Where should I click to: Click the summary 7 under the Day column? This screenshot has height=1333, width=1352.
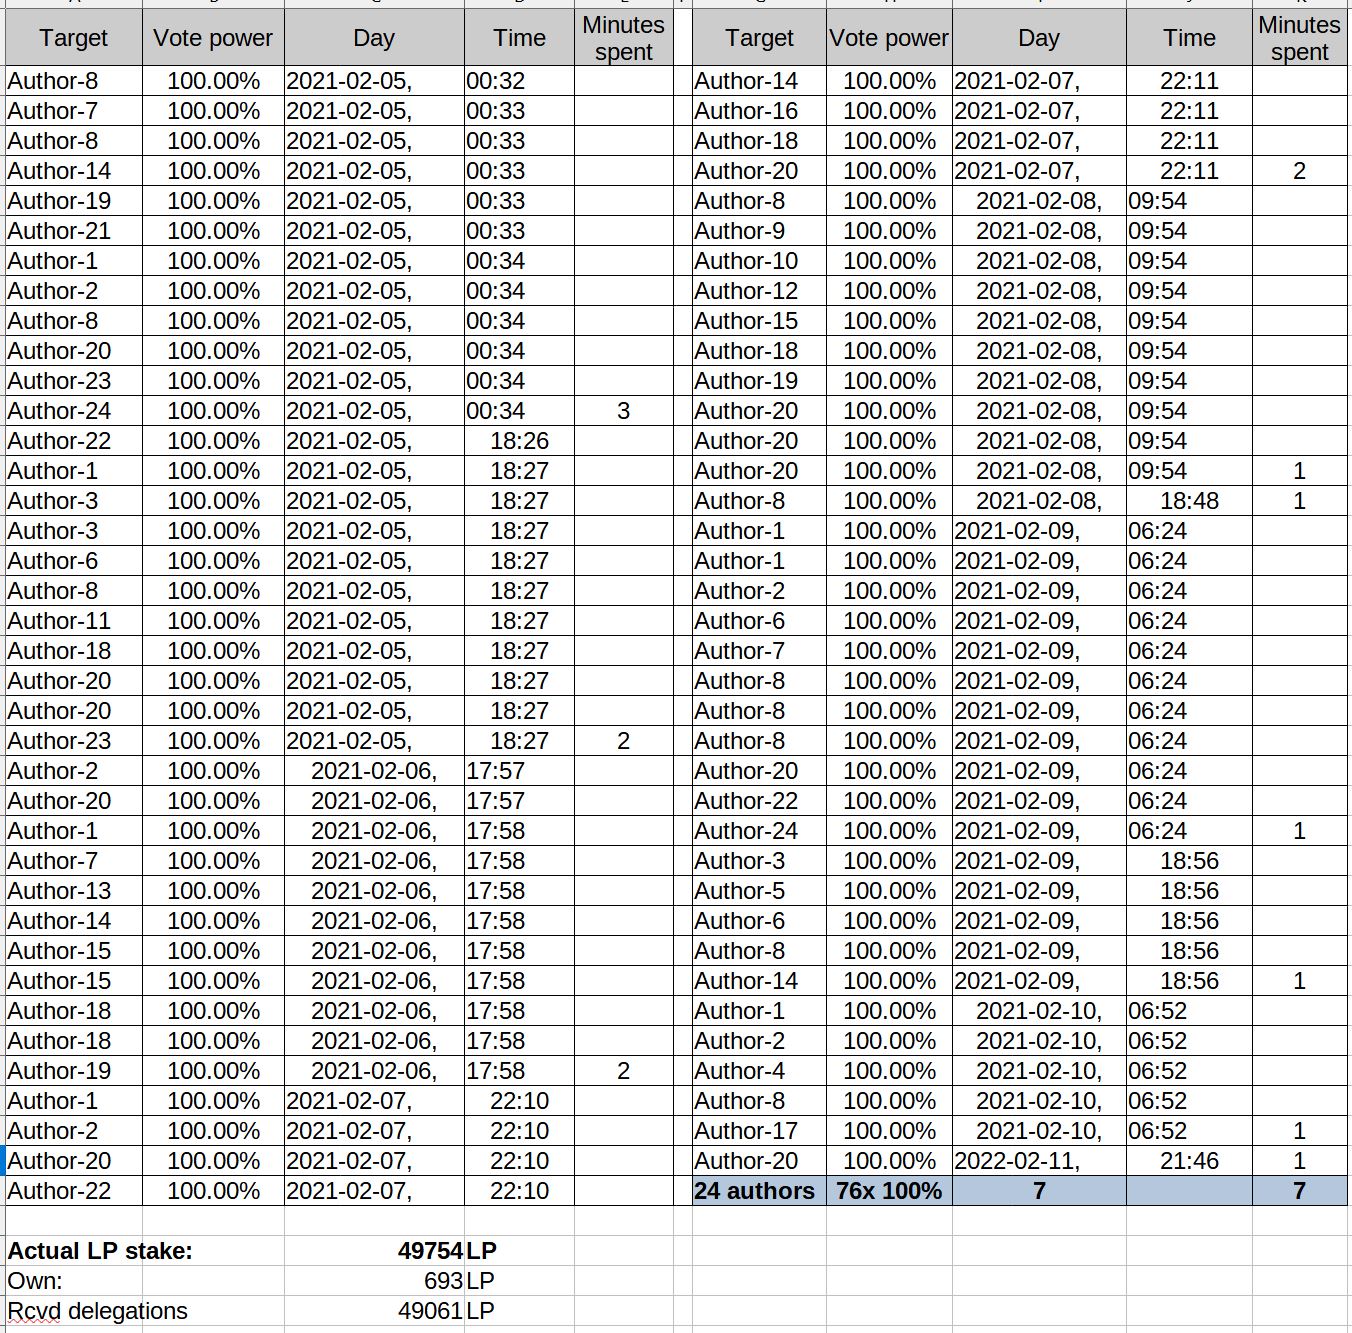pyautogui.click(x=1039, y=1191)
